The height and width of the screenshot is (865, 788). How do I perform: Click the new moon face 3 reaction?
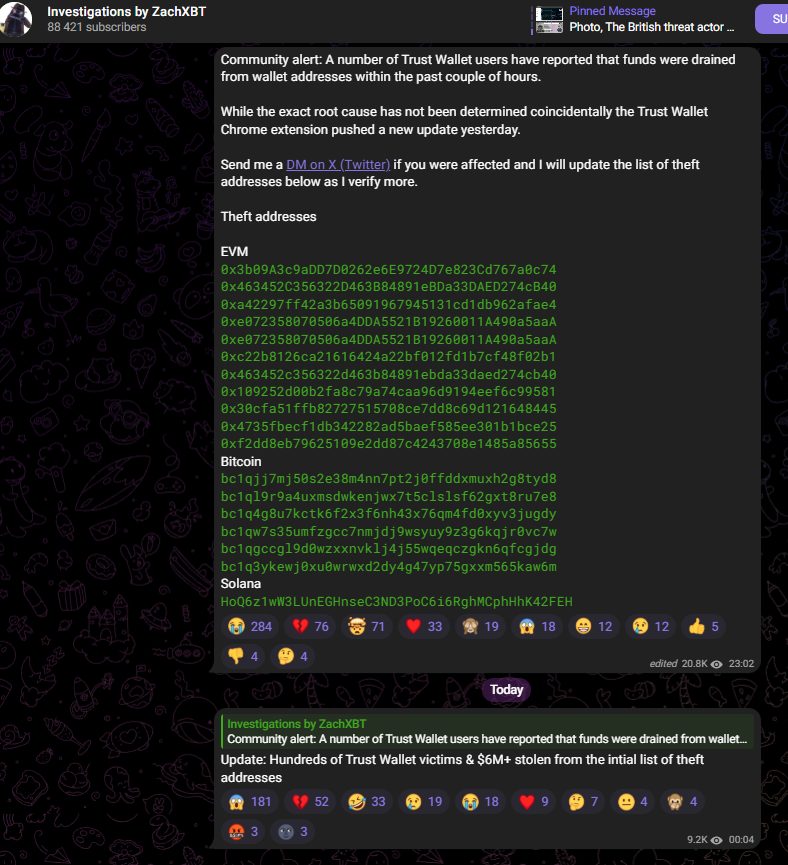[x=293, y=831]
